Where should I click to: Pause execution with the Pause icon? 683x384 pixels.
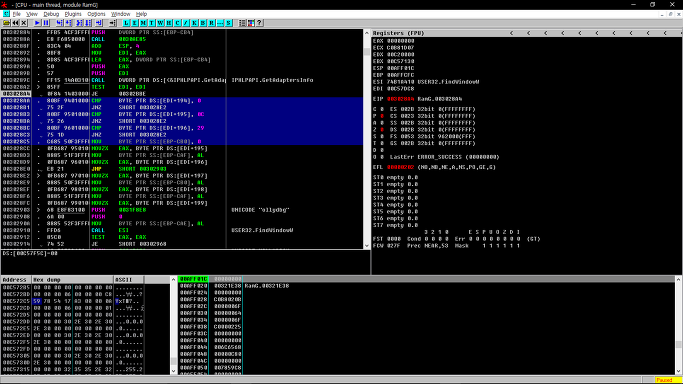point(46,23)
